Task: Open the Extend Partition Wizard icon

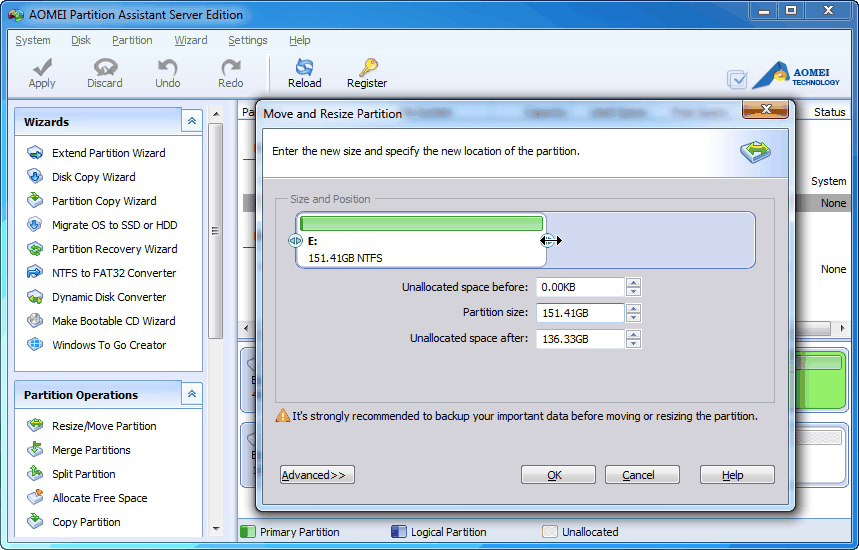Action: click(35, 152)
